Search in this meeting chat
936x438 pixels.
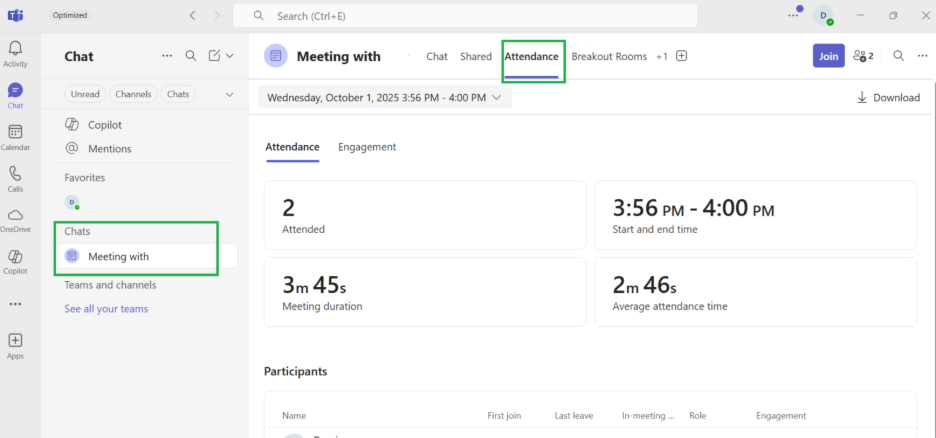(x=898, y=56)
